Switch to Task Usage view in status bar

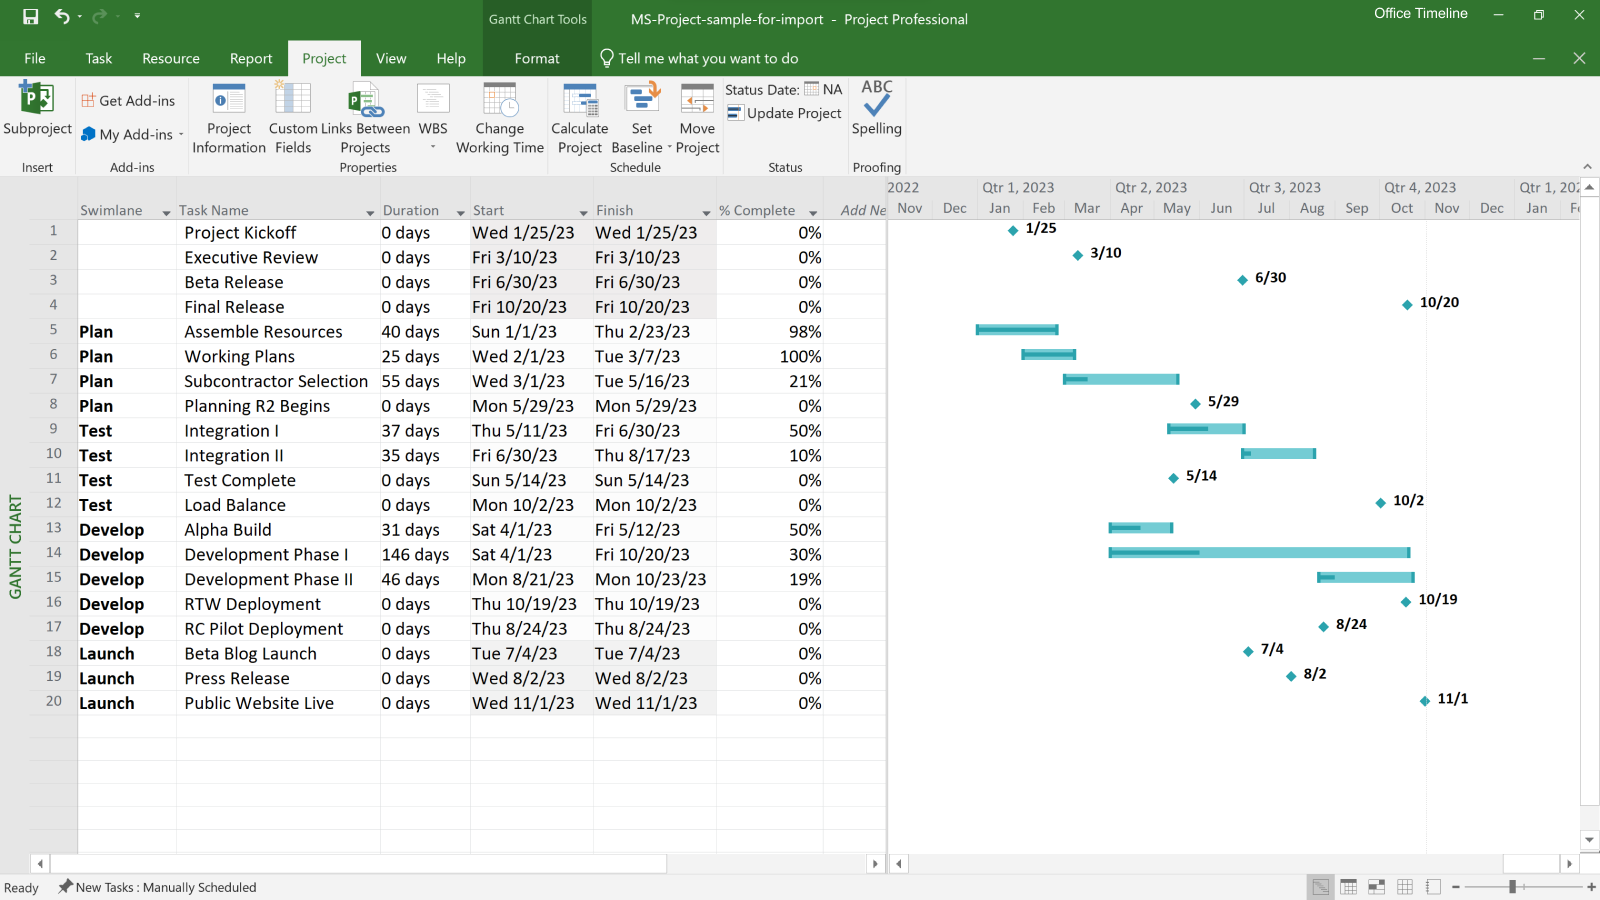1348,886
